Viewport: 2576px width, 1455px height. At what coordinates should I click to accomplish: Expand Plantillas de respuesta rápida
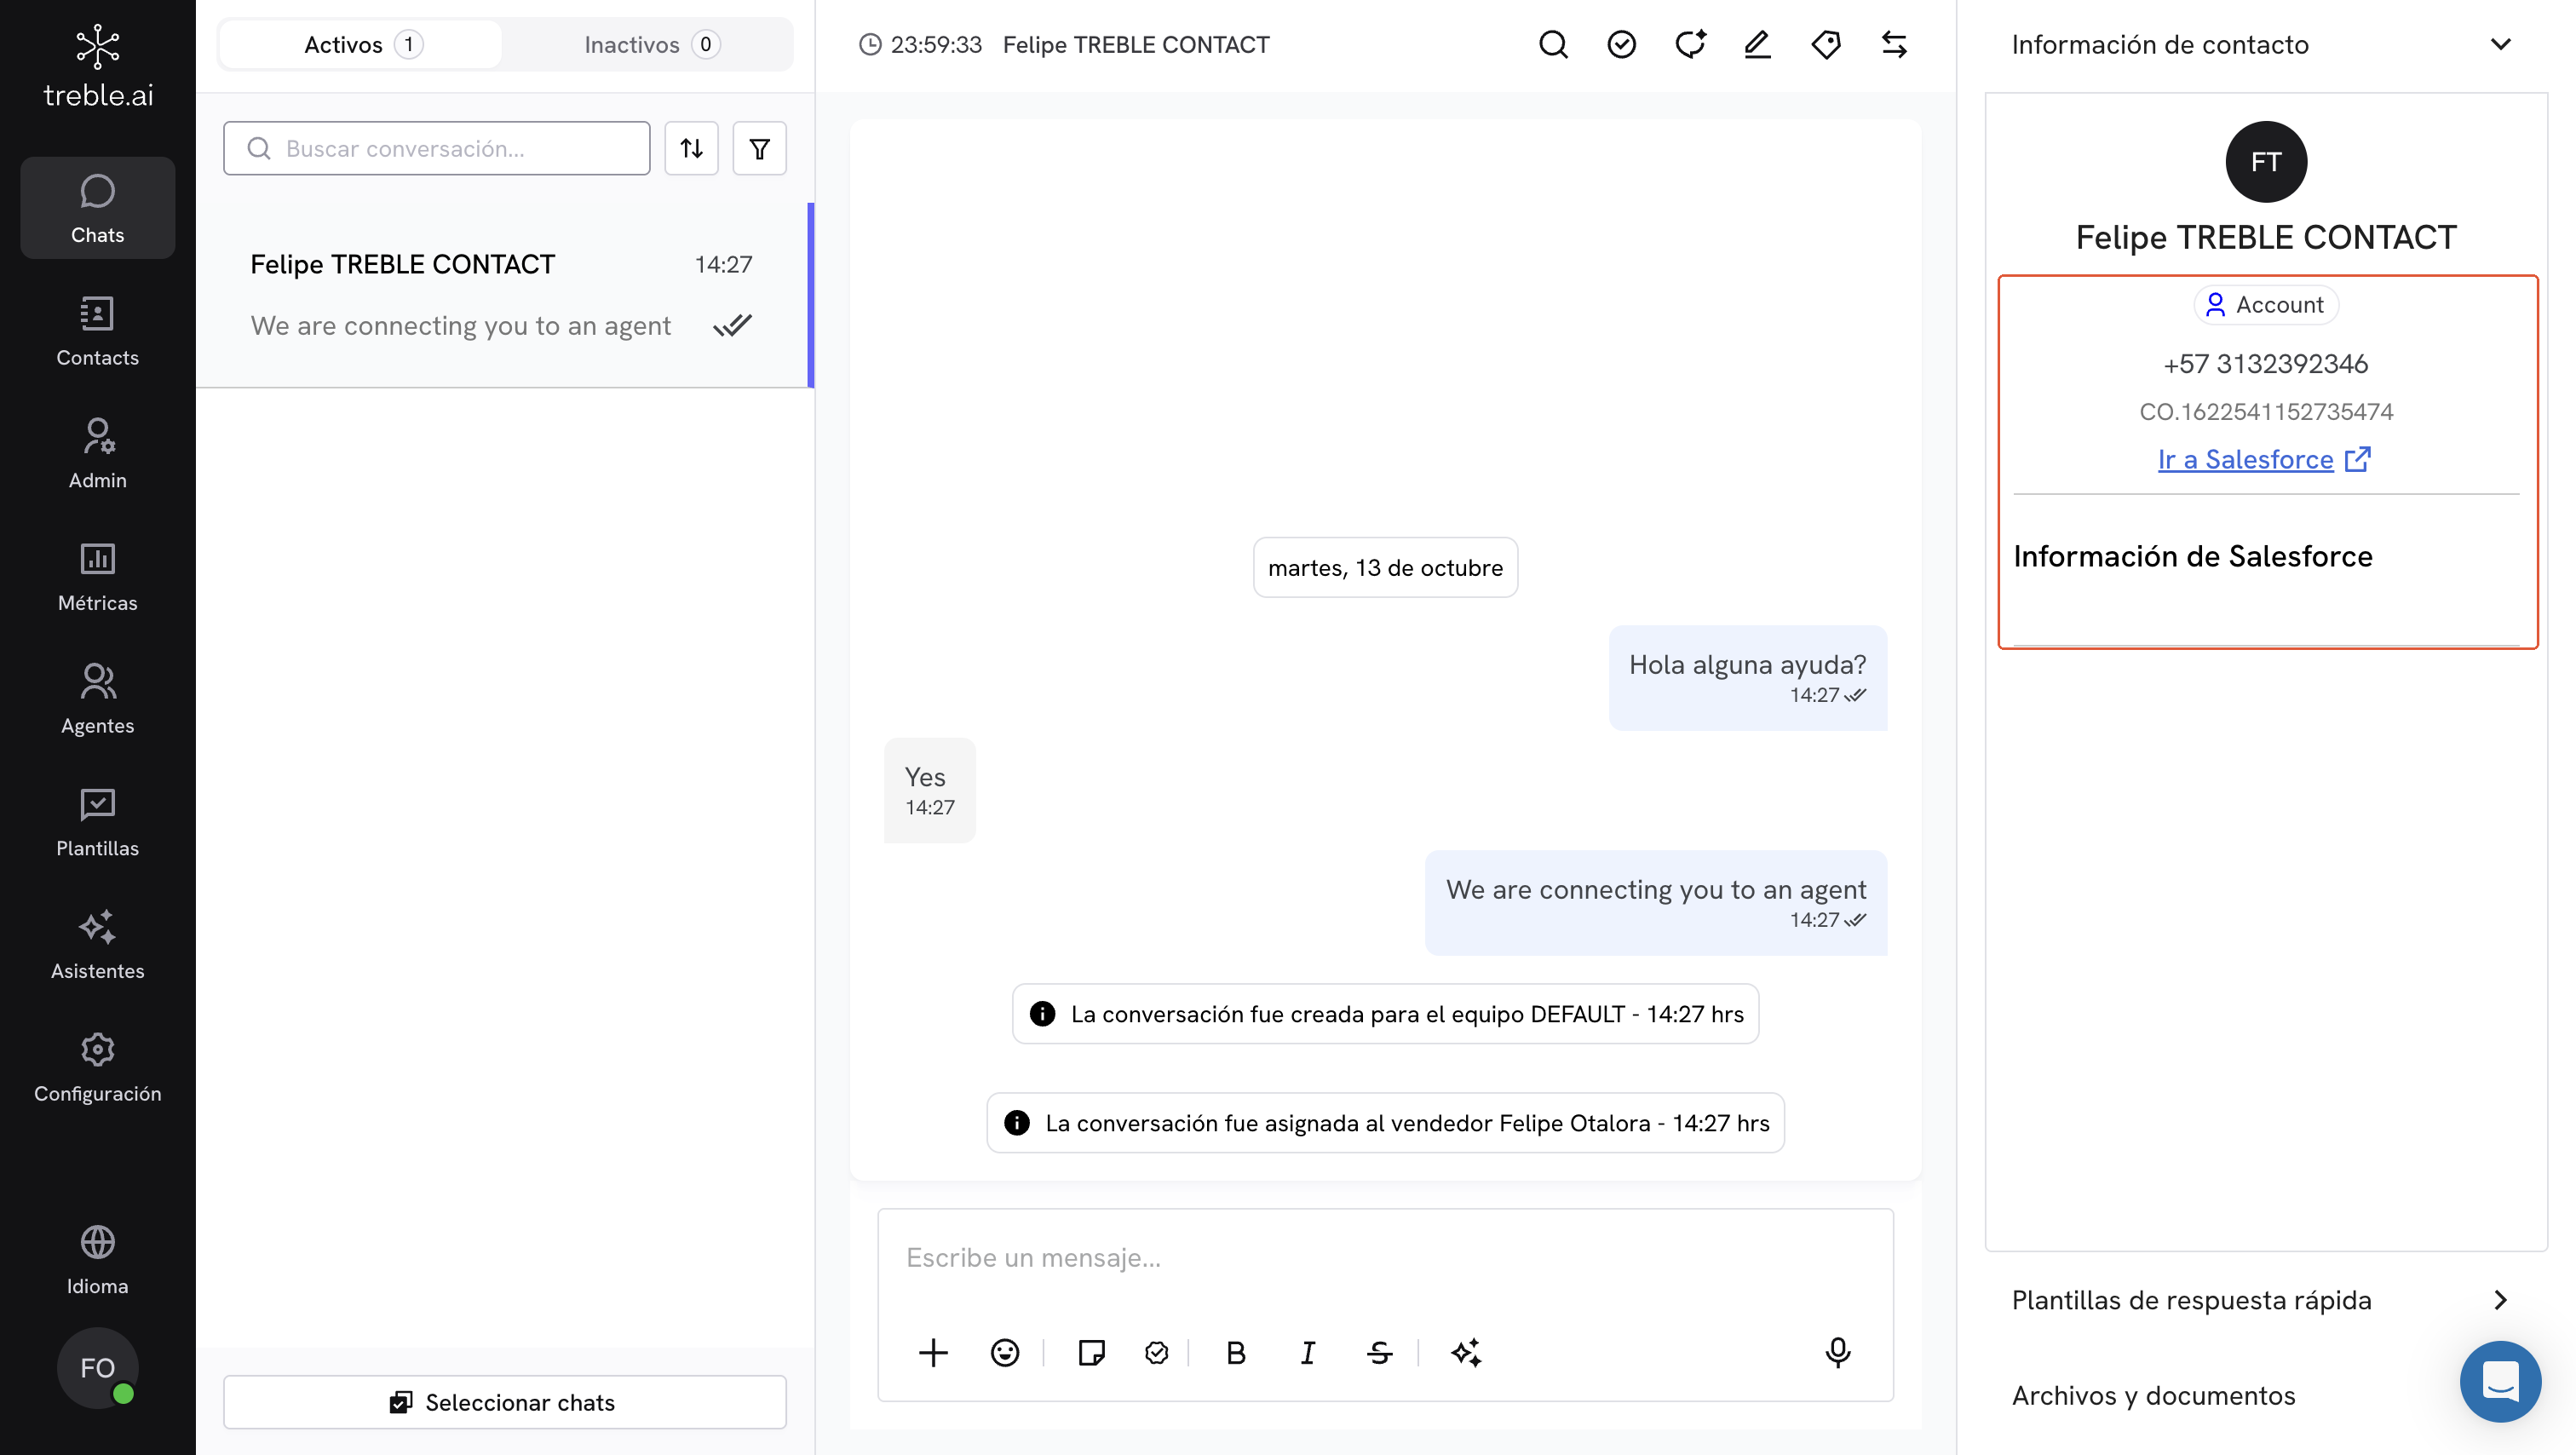tap(2261, 1299)
